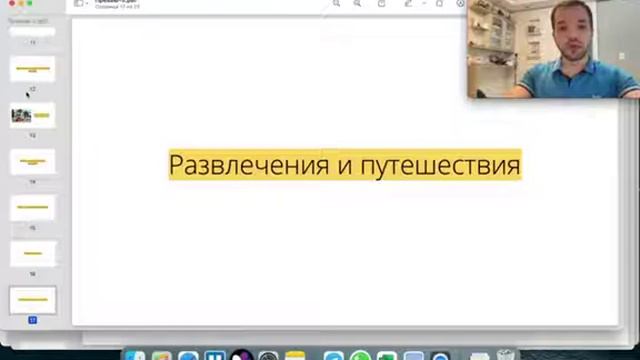
Task: Select the highlighted page 17 thumbnail
Action: (x=33, y=300)
